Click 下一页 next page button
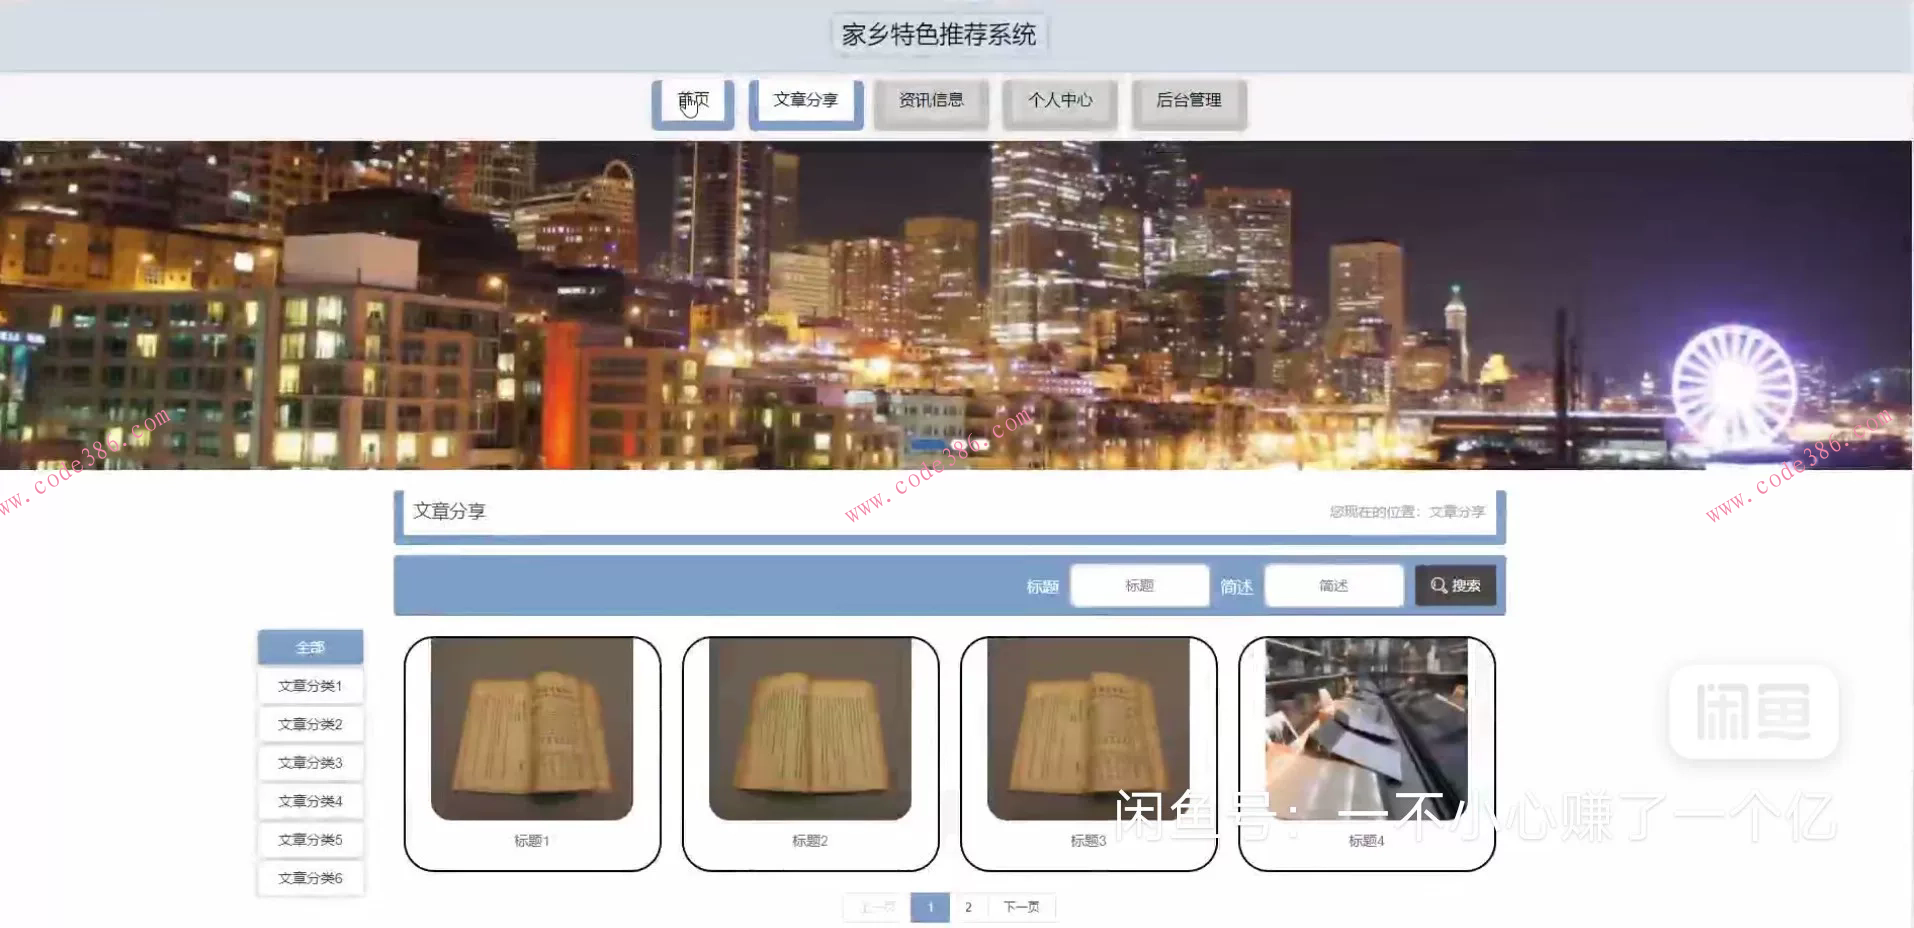The width and height of the screenshot is (1914, 928). coord(1021,907)
